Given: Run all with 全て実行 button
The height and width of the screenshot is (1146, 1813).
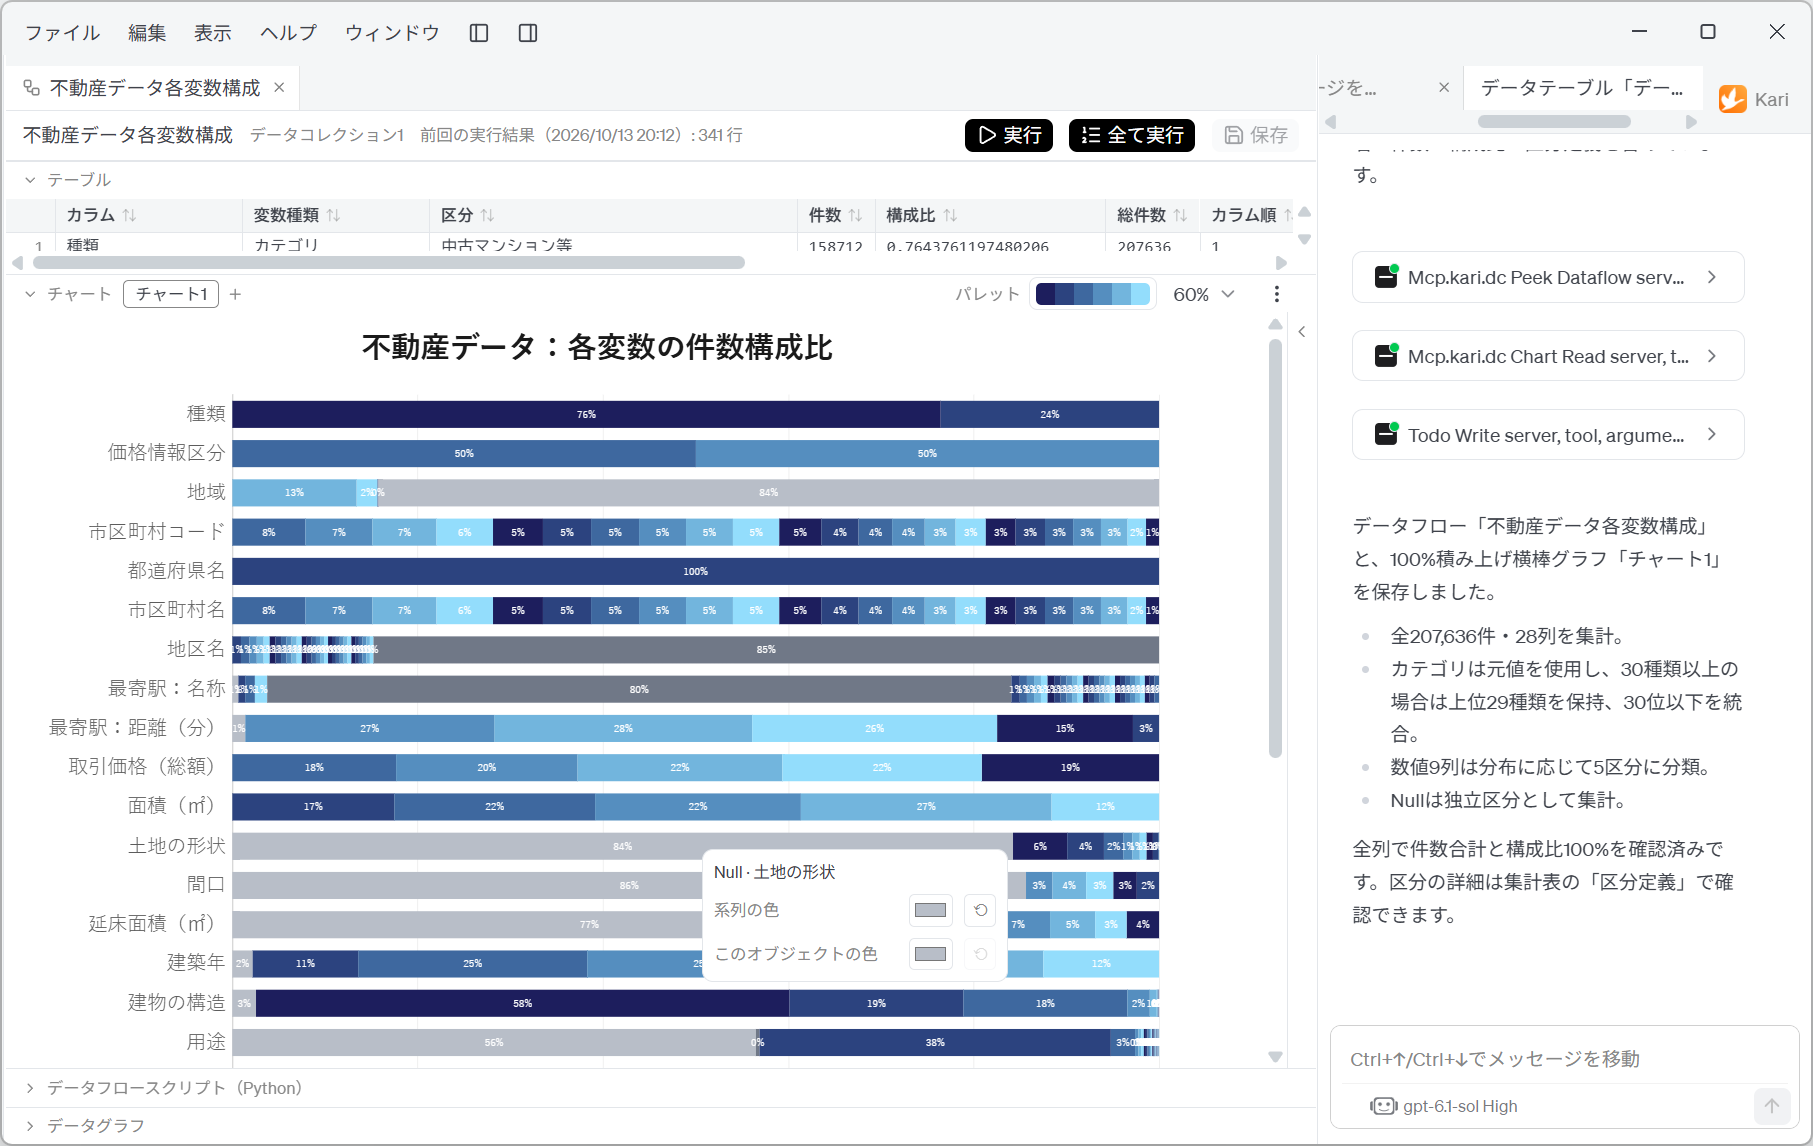Looking at the screenshot, I should pyautogui.click(x=1132, y=135).
